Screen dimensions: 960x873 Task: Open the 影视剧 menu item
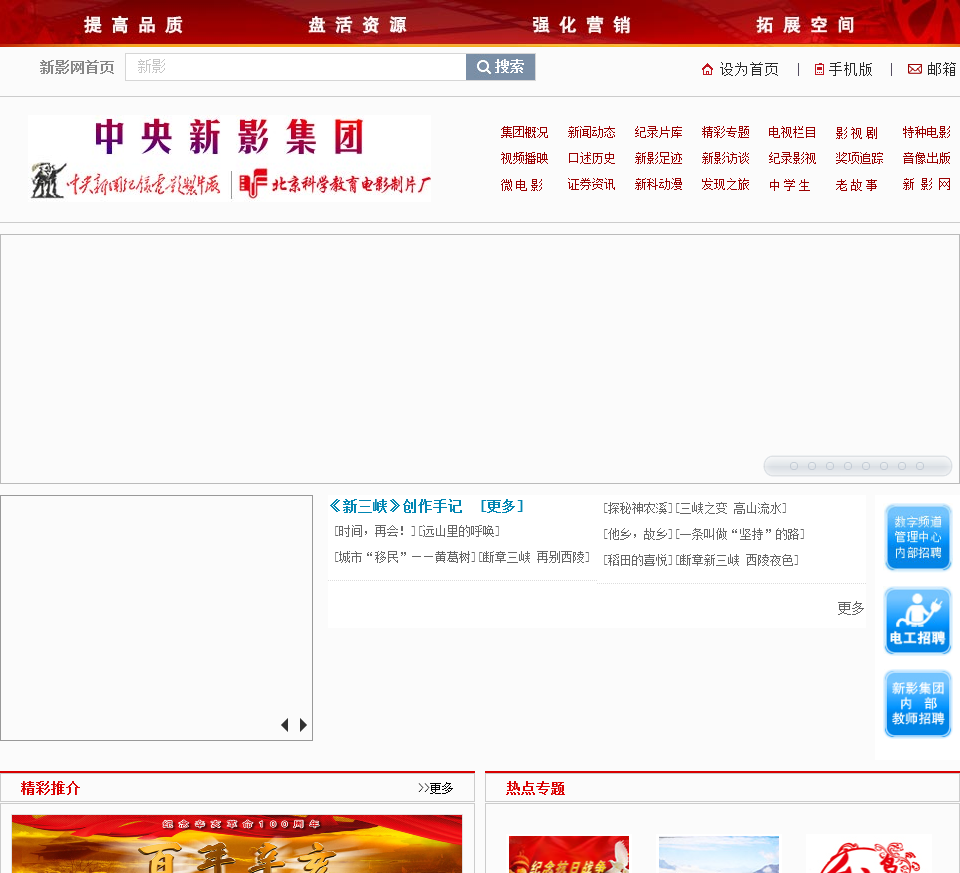(x=857, y=133)
